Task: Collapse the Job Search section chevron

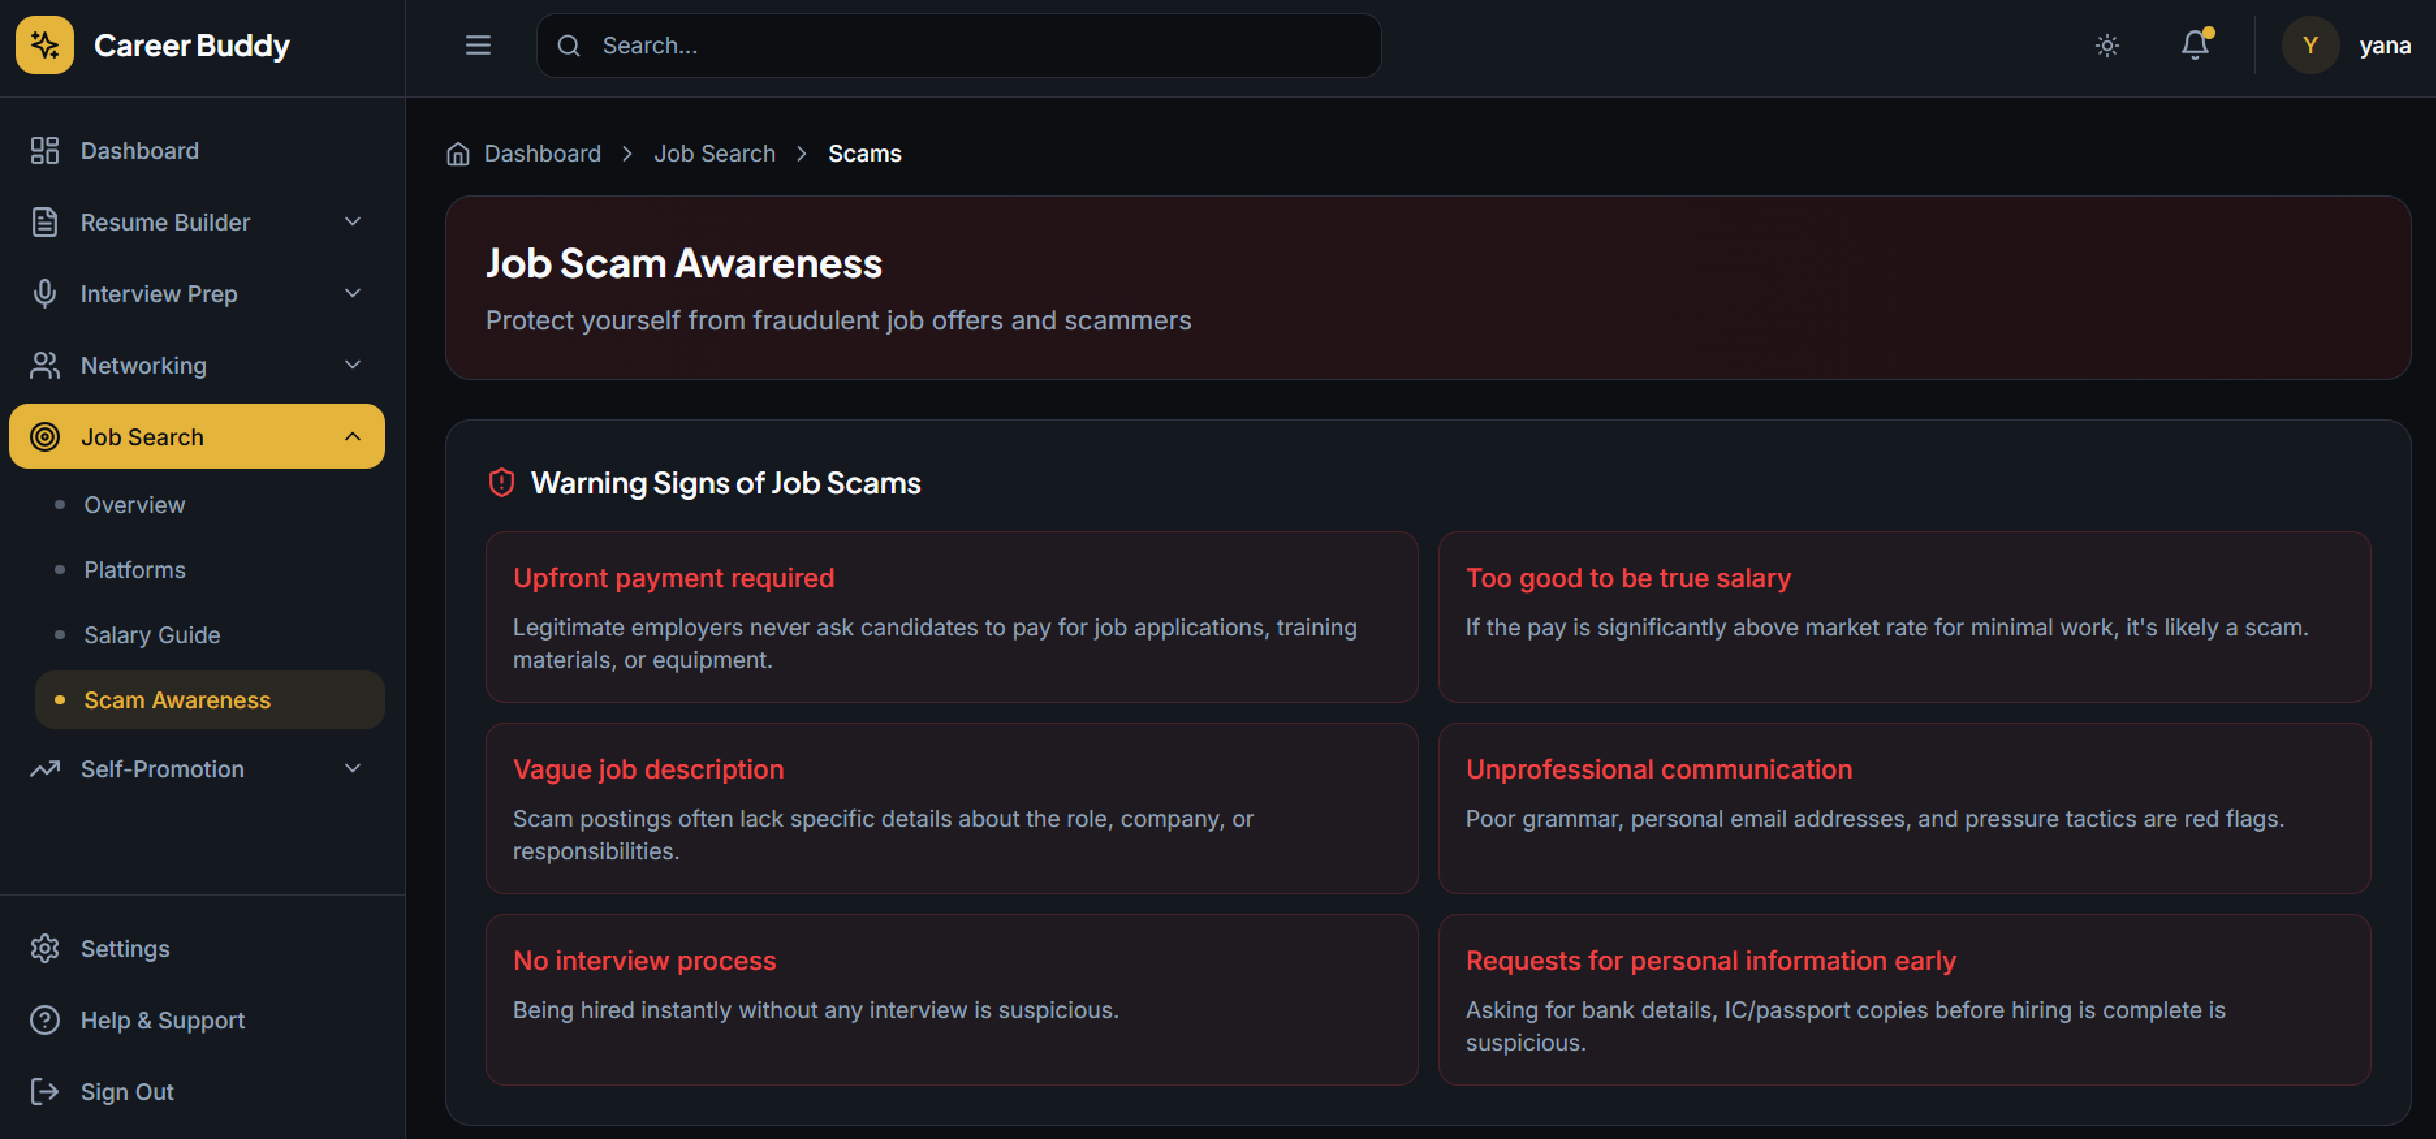Action: click(353, 437)
